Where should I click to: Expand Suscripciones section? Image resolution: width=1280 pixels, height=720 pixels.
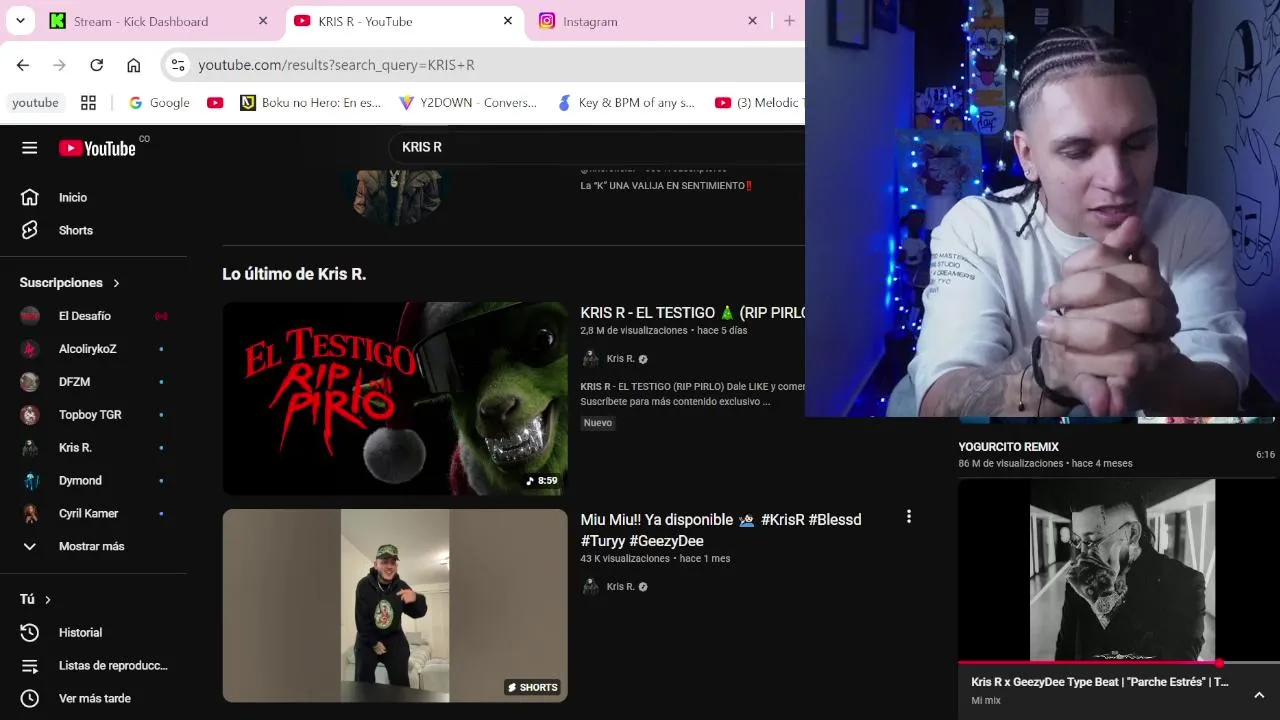[x=70, y=283]
